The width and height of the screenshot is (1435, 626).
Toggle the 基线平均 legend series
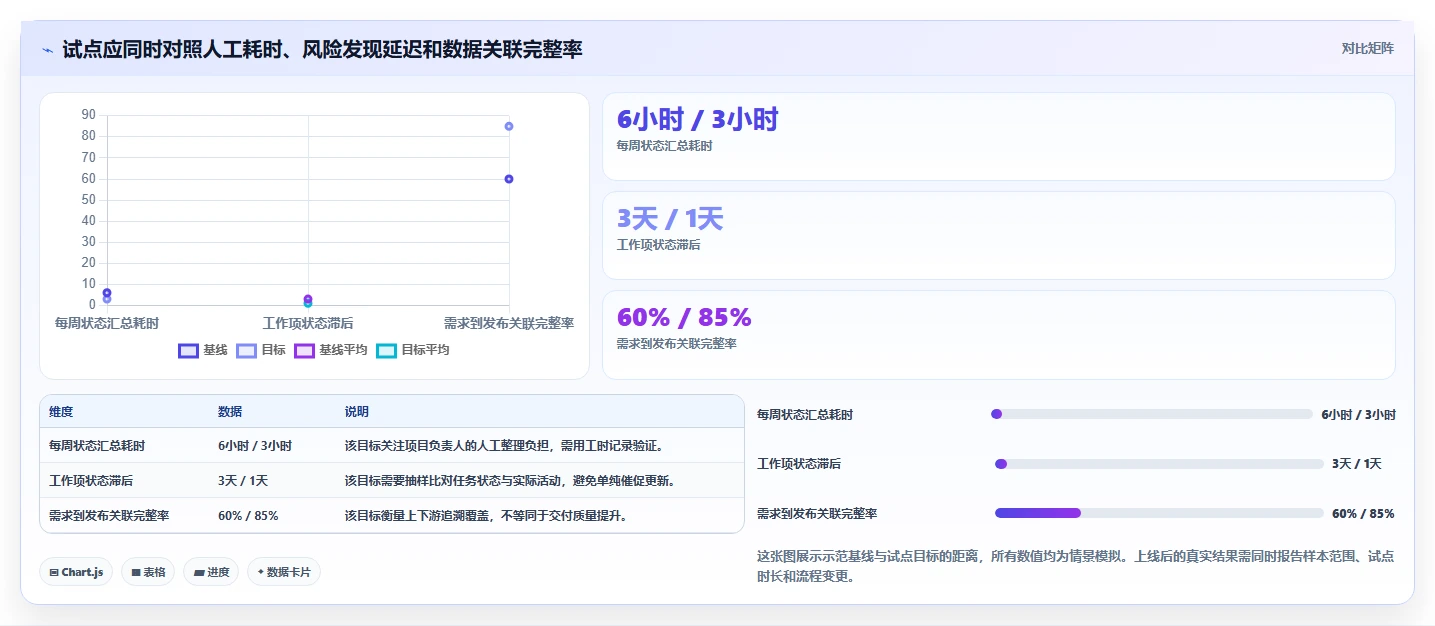[x=331, y=350]
